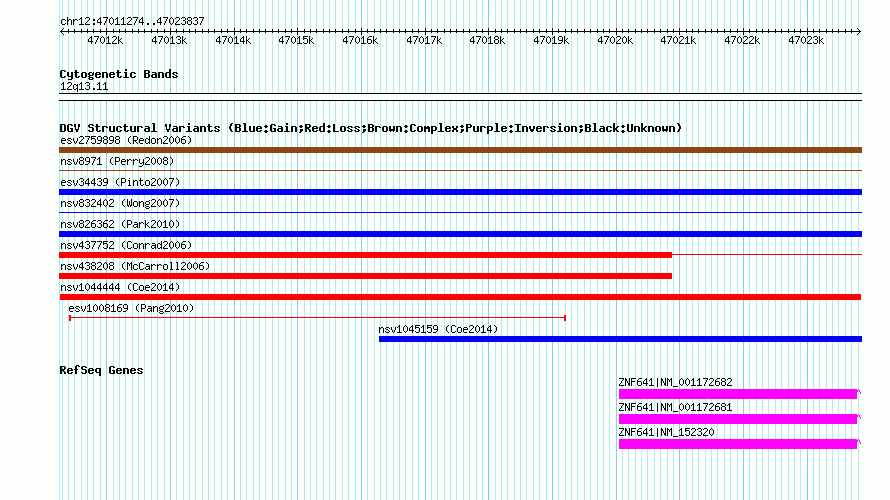Screen dimensions: 890x500
Task: Click the 47019k ruler tick label
Action: [552, 40]
